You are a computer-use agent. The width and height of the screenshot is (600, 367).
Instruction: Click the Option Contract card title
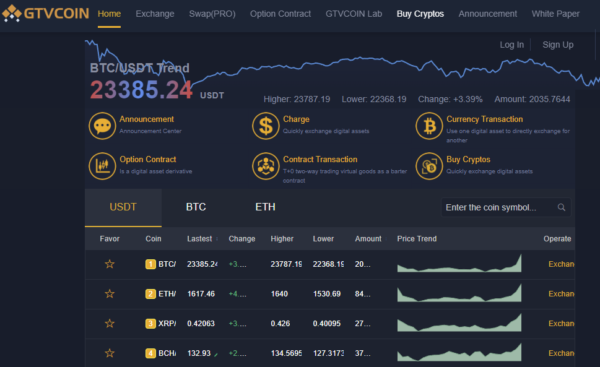click(x=148, y=160)
